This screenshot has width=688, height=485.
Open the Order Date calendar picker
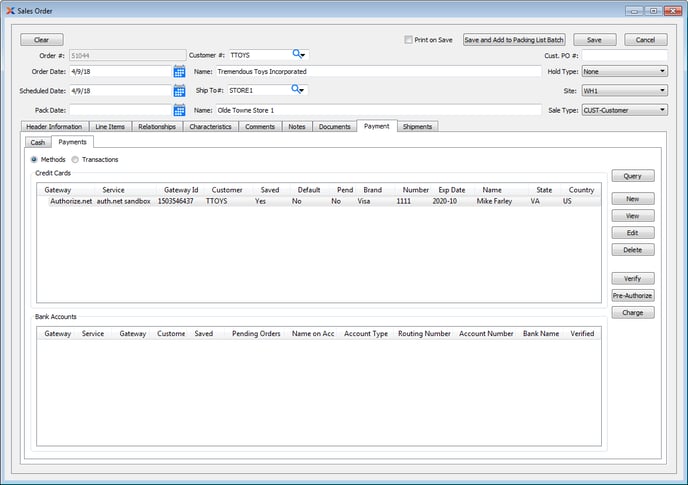click(x=179, y=72)
